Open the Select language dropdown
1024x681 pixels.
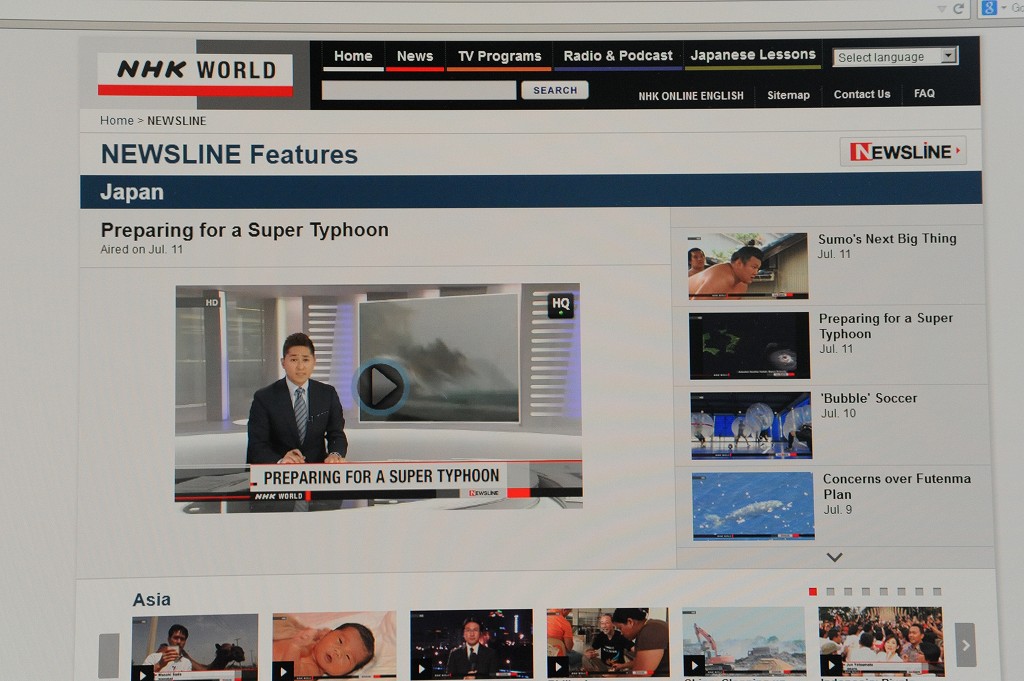coord(895,57)
